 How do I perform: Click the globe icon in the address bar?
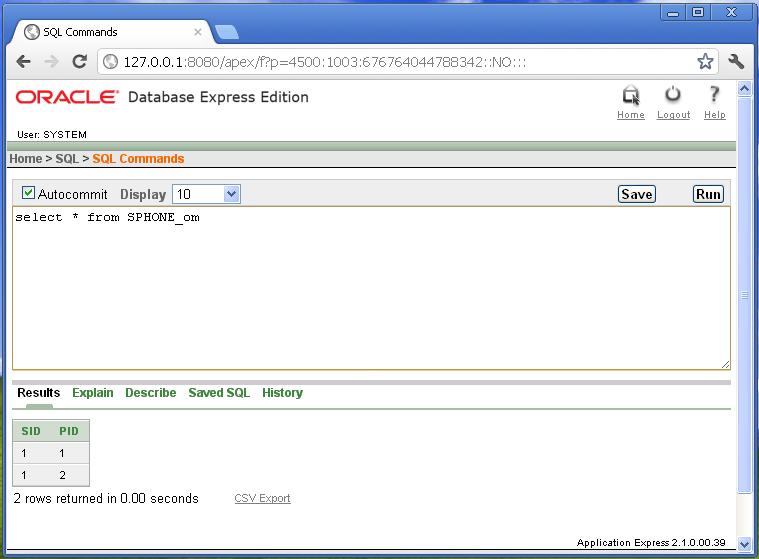click(x=110, y=61)
